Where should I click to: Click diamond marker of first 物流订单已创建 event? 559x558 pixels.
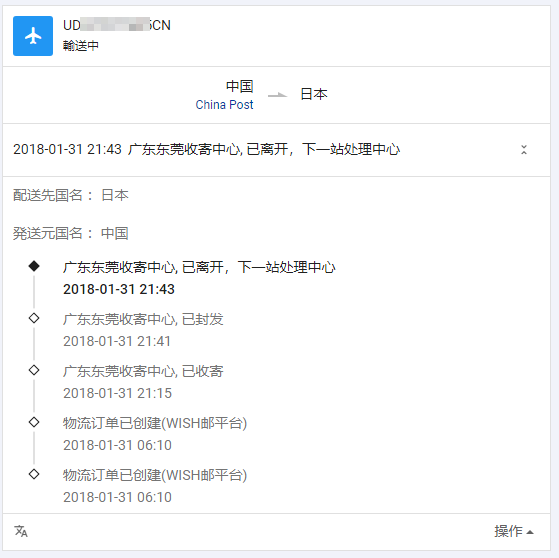pyautogui.click(x=34, y=422)
